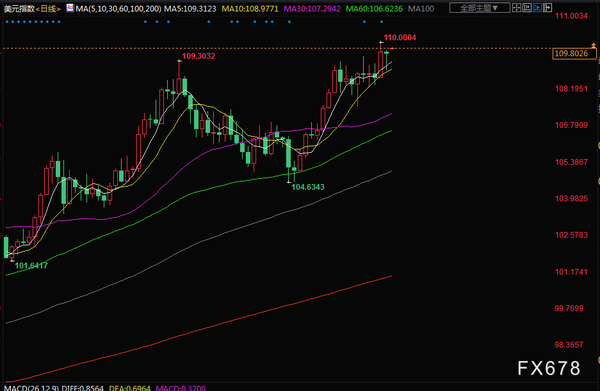Click the small orange arrow above price tag
600x391 pixels.
(593, 46)
